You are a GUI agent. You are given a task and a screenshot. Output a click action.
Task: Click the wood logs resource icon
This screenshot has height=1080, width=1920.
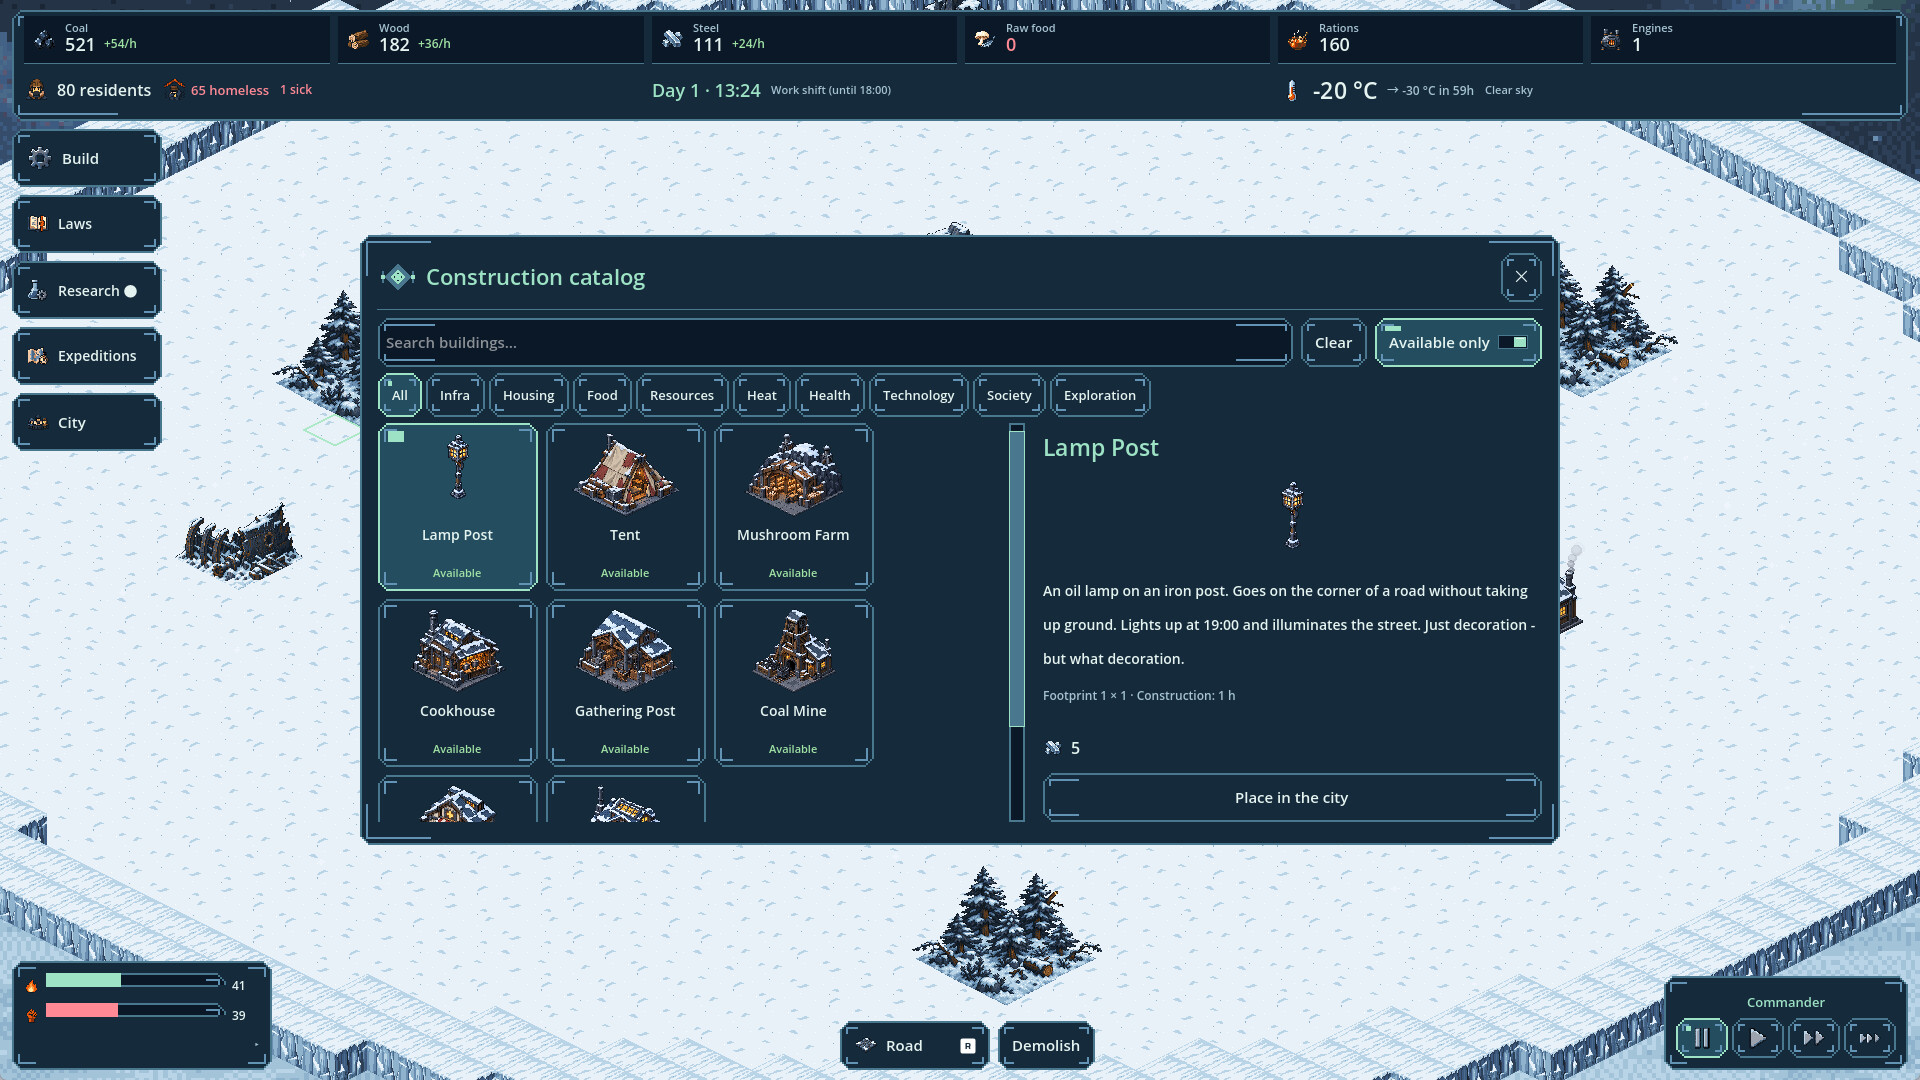coord(358,39)
